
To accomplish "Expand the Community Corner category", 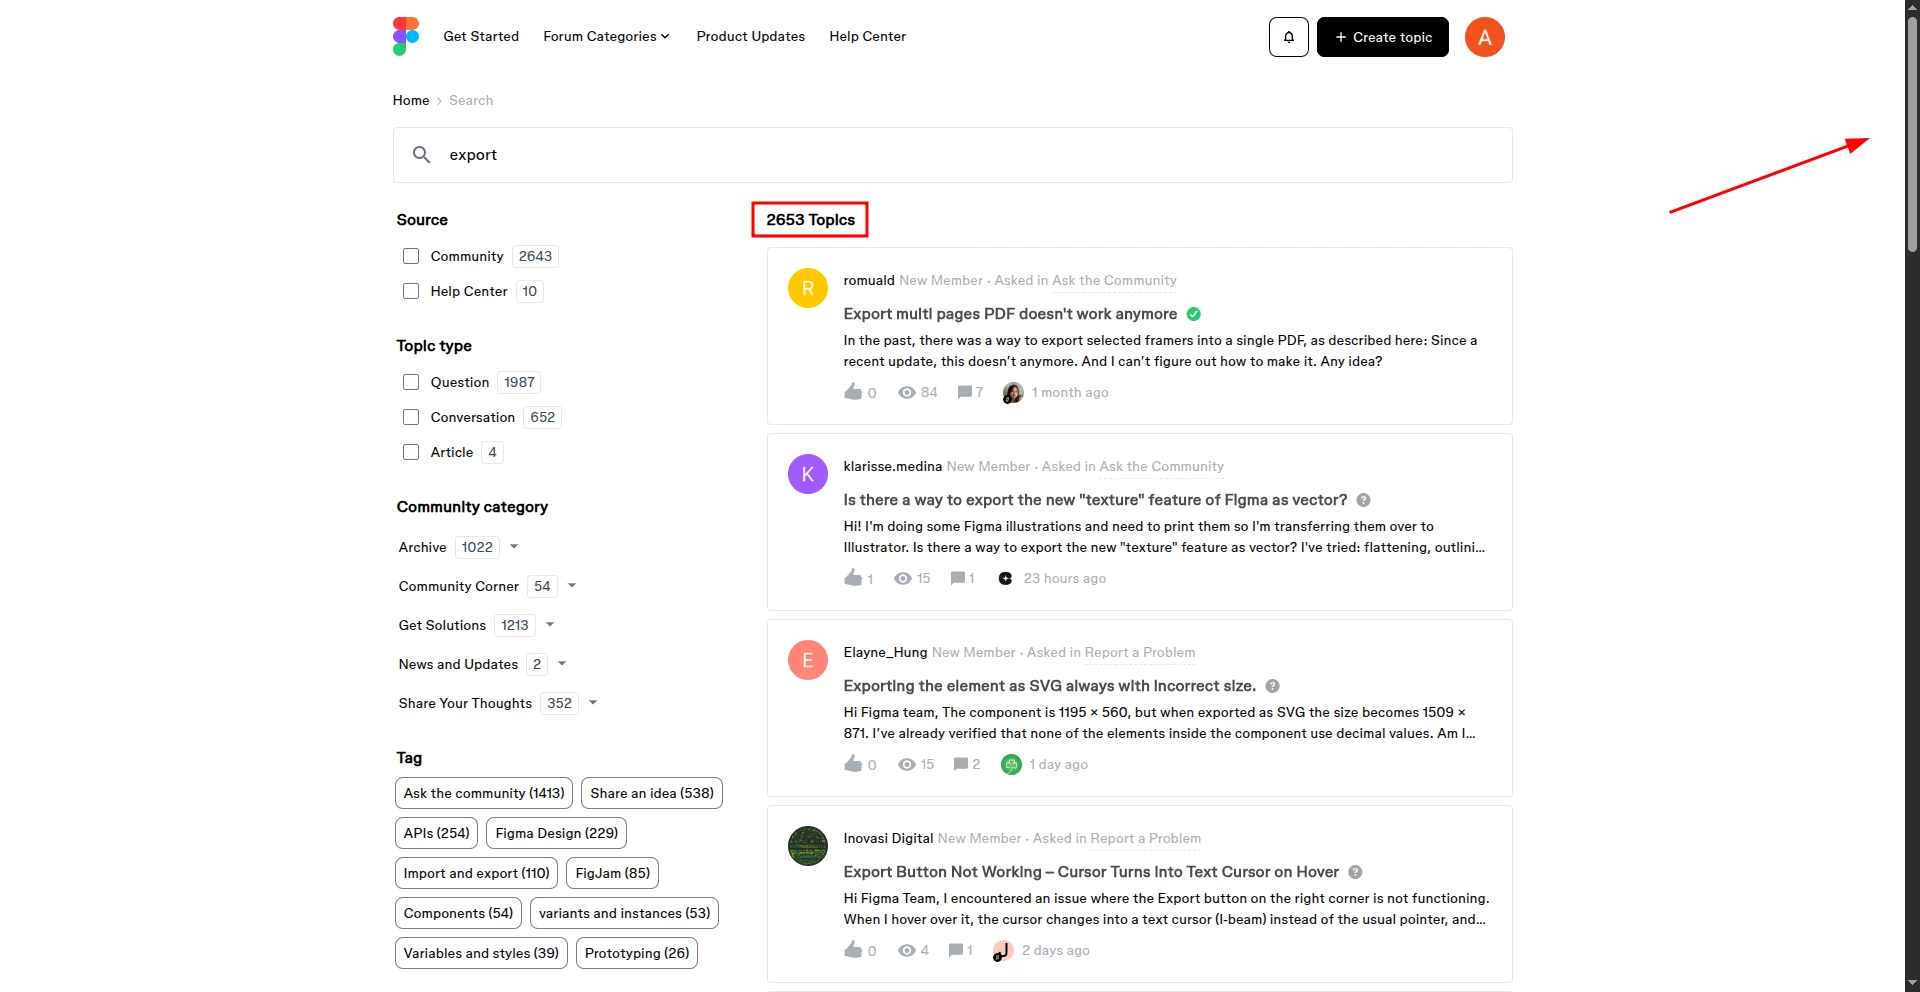I will tap(571, 586).
